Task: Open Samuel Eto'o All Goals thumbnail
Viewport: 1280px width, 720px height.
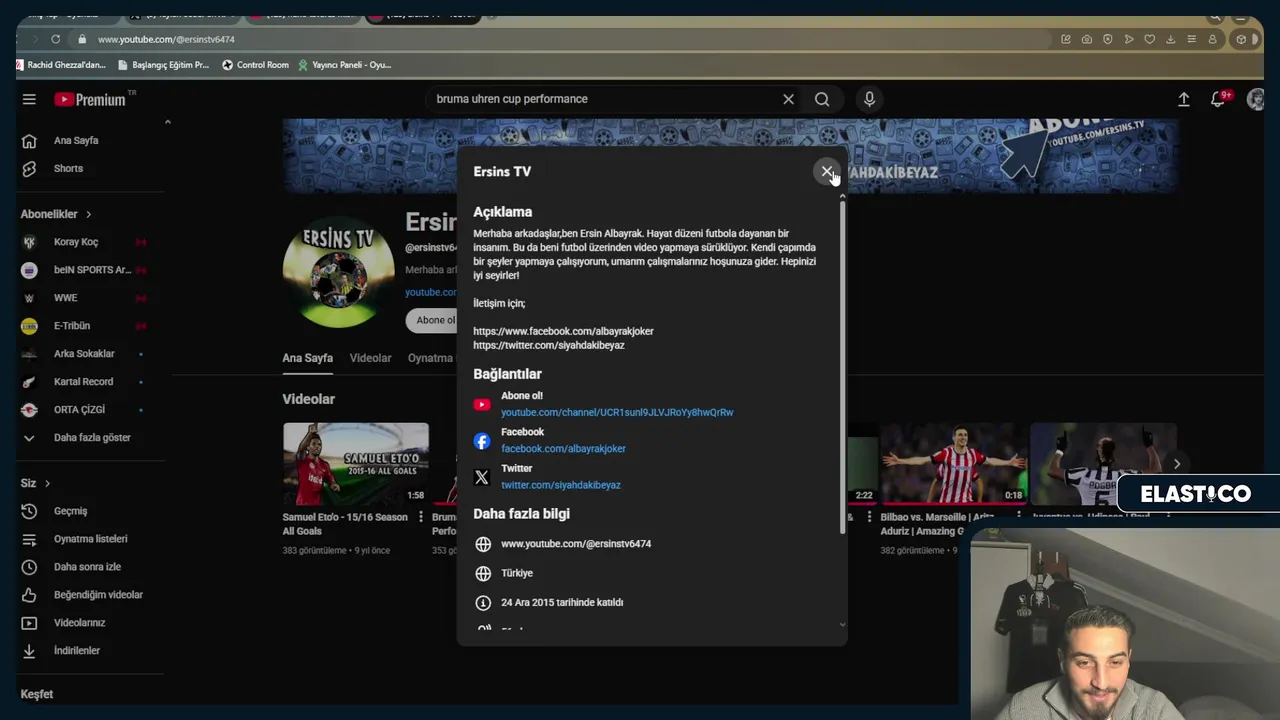Action: (355, 463)
